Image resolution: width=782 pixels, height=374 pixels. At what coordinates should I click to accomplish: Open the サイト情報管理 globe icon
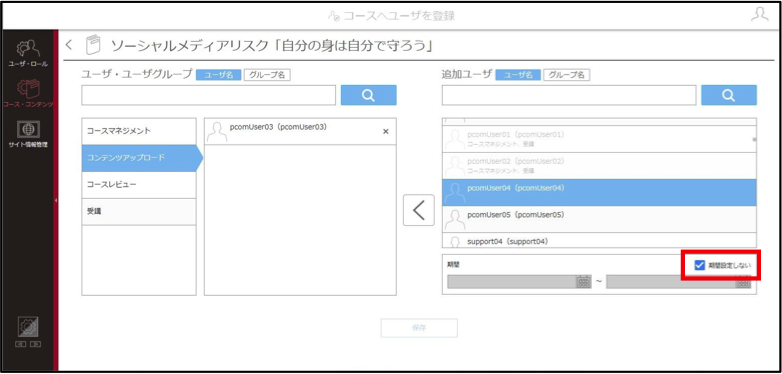[28, 130]
